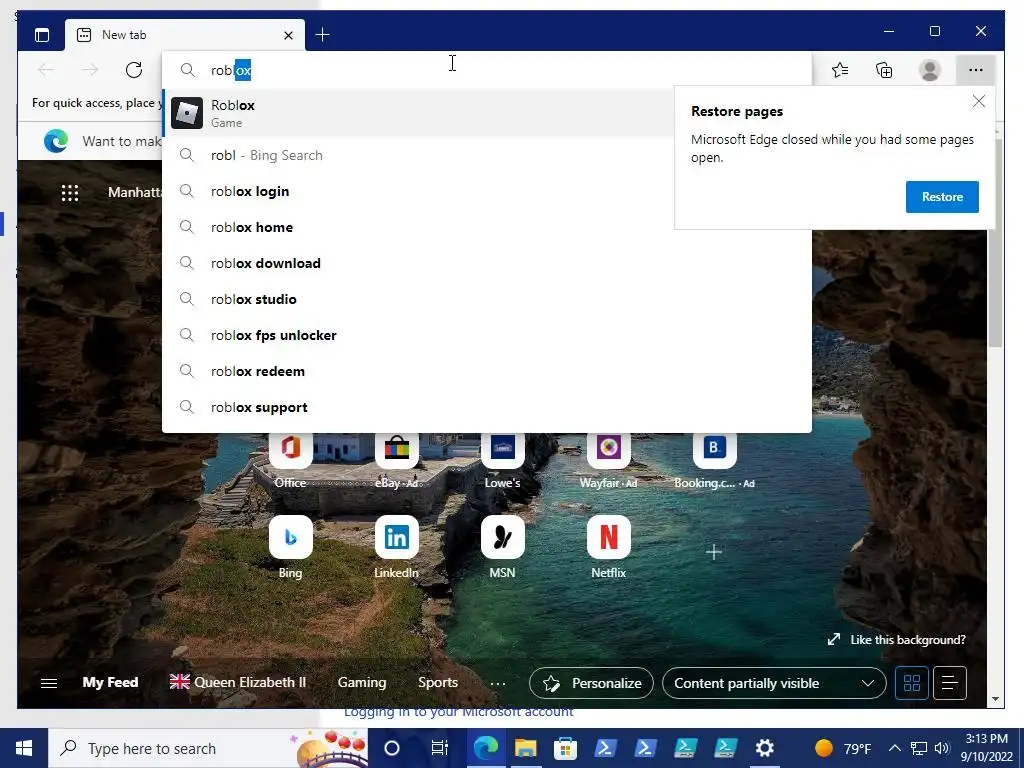Viewport: 1024px width, 768px height.
Task: Select roblox download suggestion
Action: pos(487,263)
